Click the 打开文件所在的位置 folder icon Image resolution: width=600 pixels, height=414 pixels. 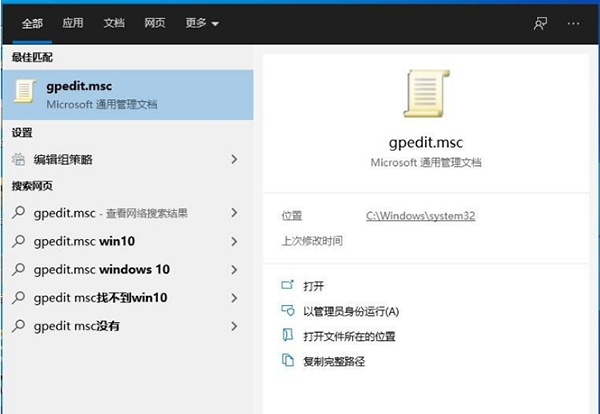tap(288, 335)
